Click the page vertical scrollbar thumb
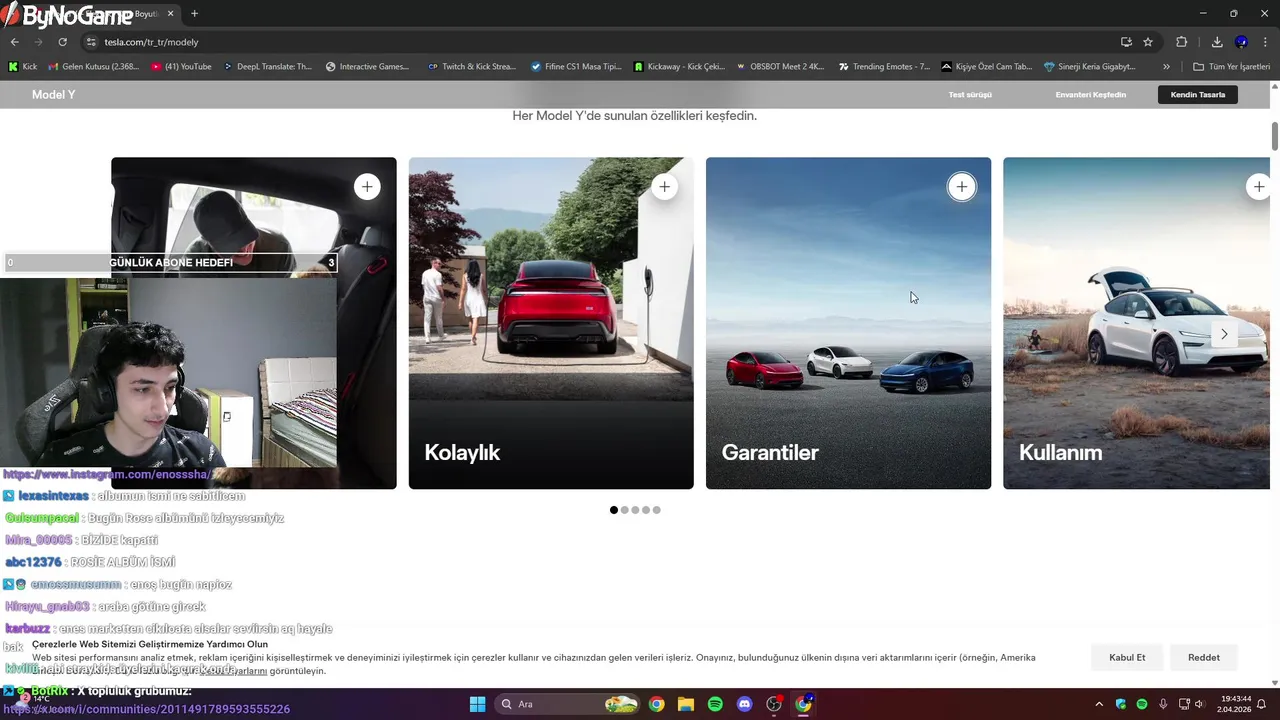 click(x=1275, y=136)
